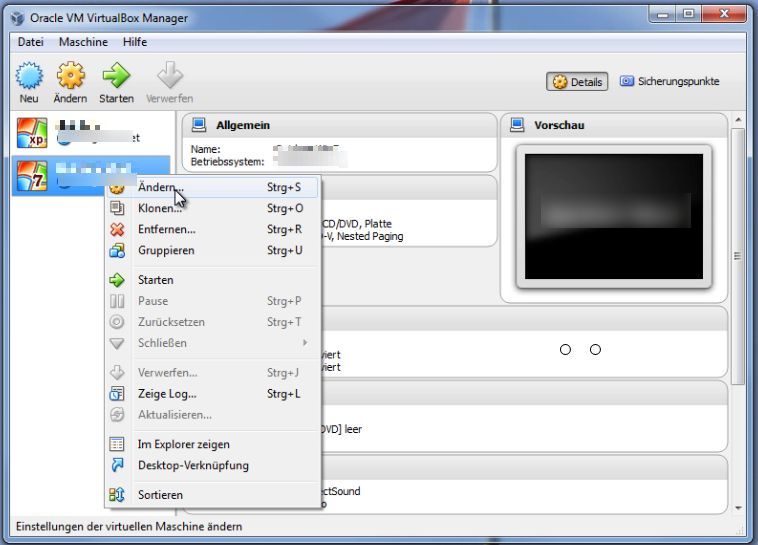The width and height of the screenshot is (758, 545).
Task: Click the Zeige Log icon in menu
Action: click(117, 394)
